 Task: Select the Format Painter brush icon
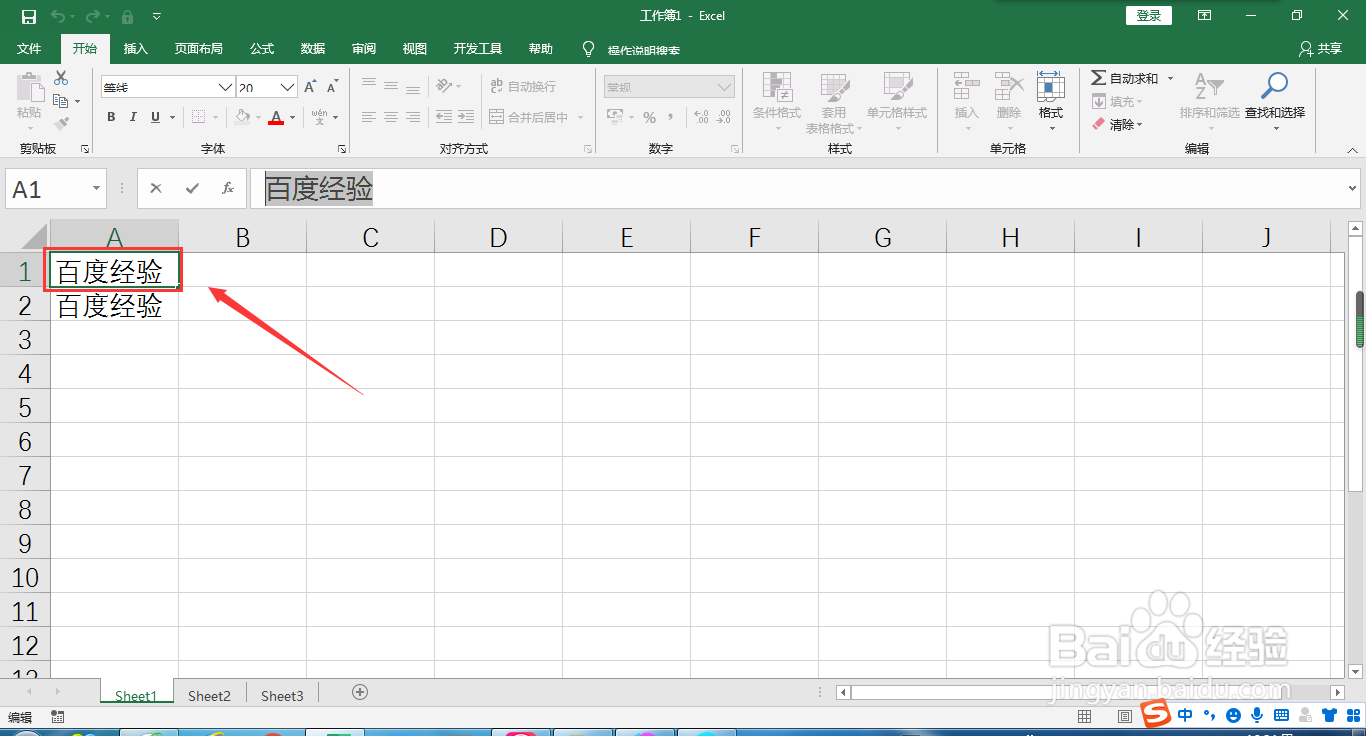[61, 124]
